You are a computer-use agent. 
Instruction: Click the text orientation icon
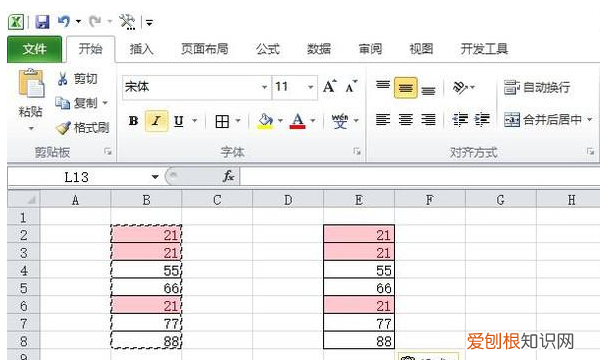460,88
